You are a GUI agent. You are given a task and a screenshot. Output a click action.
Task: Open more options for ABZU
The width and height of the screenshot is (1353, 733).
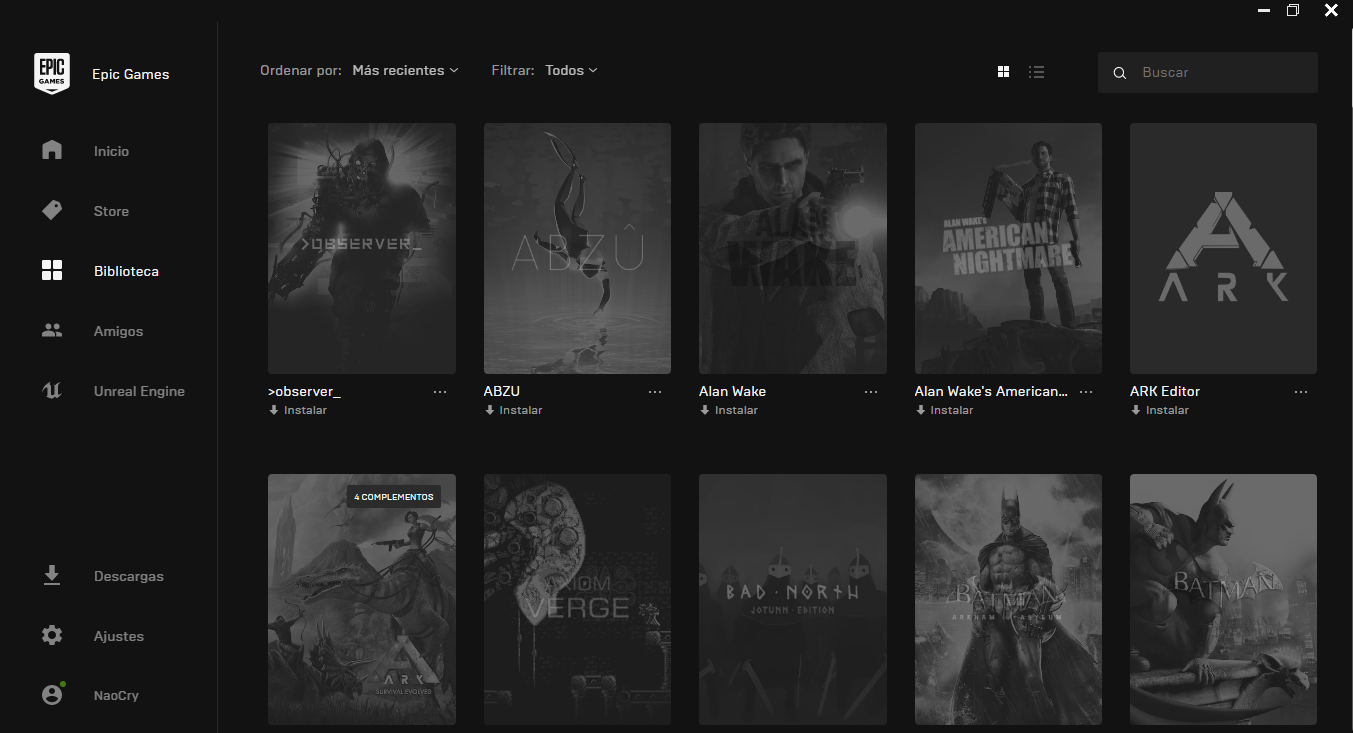coord(655,392)
